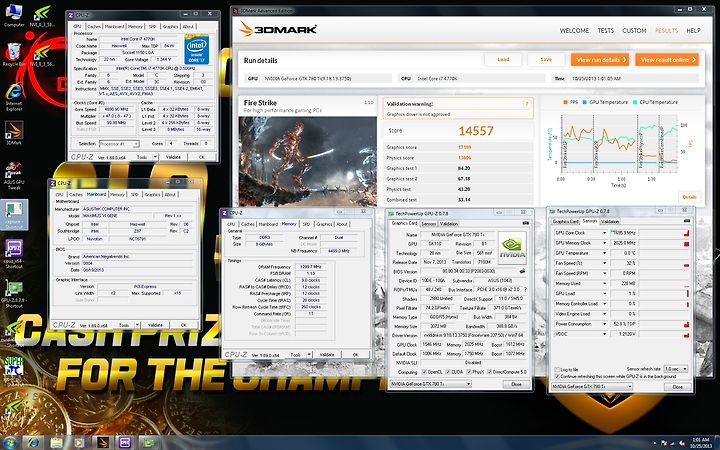
Task: Go to the 3DMark CUSTOM menu
Action: tap(634, 30)
